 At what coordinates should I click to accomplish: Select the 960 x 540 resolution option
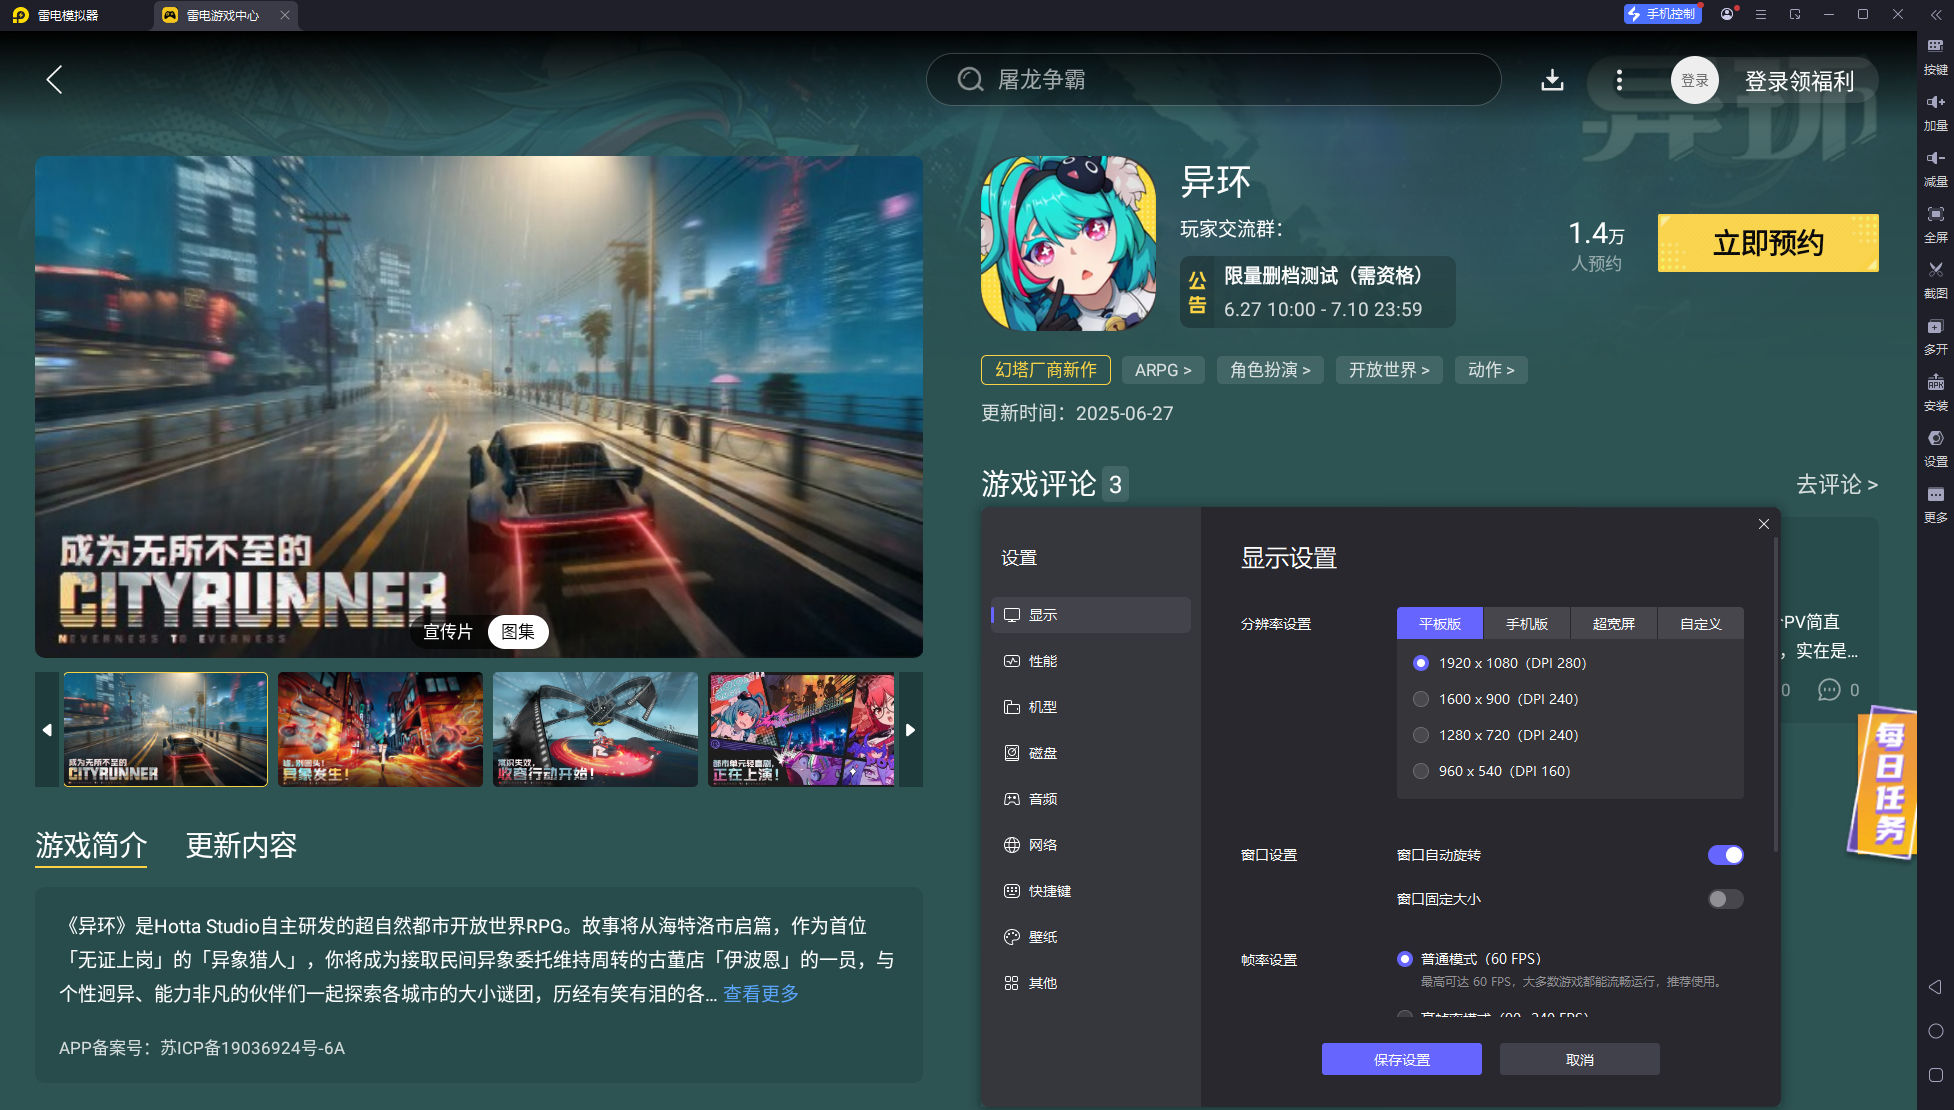pos(1421,771)
